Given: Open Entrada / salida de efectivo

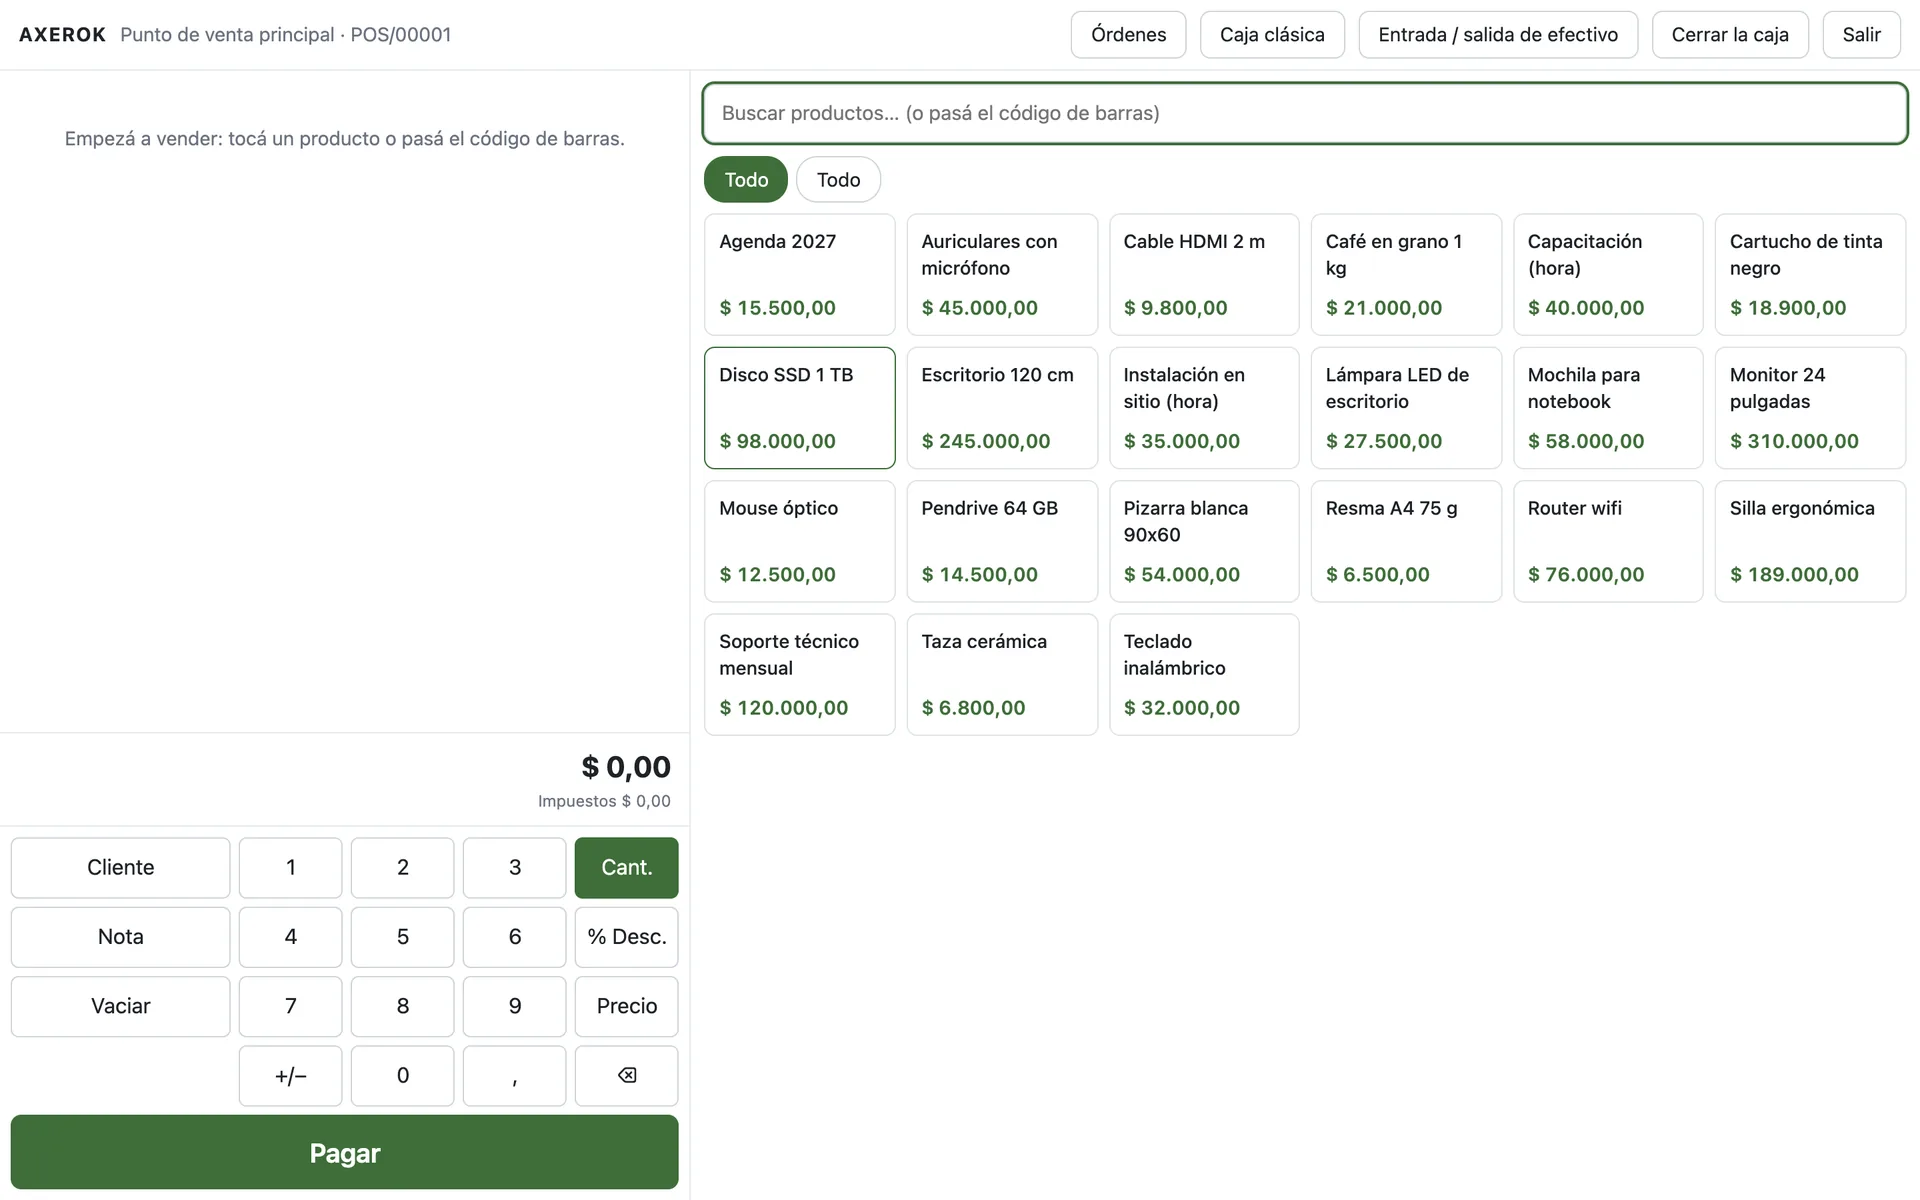Looking at the screenshot, I should click(x=1498, y=35).
